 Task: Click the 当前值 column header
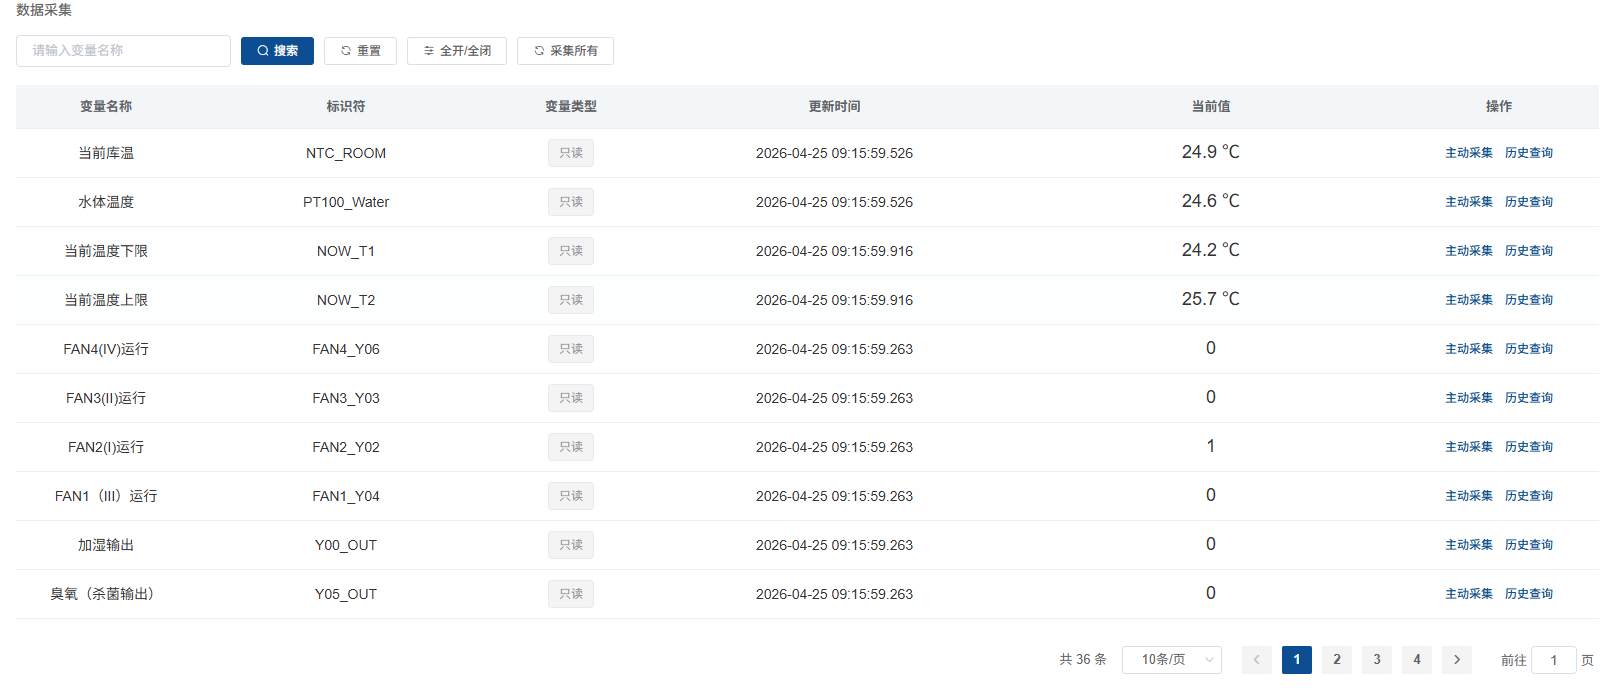[1211, 107]
